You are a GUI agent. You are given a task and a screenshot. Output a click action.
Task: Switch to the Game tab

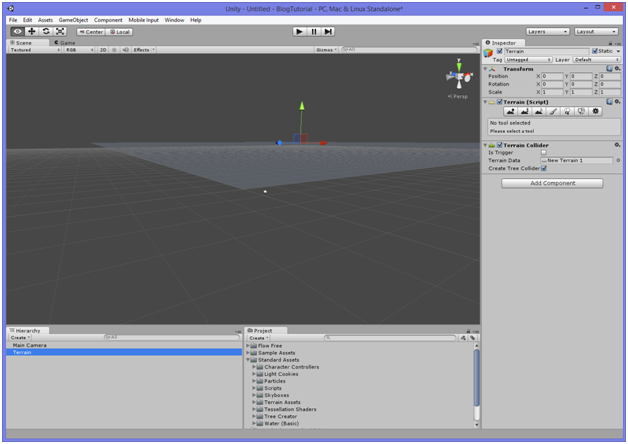pos(65,43)
